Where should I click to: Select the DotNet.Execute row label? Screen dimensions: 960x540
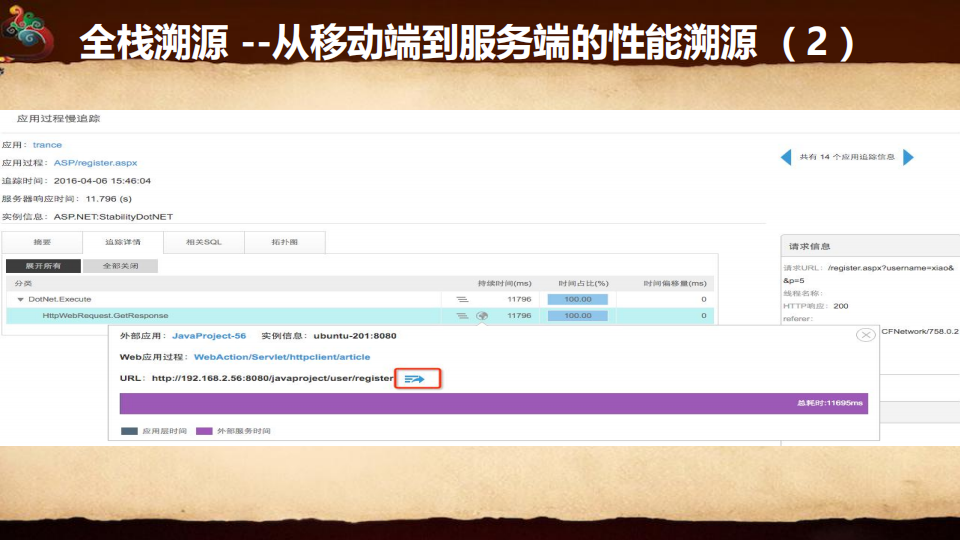coord(59,299)
